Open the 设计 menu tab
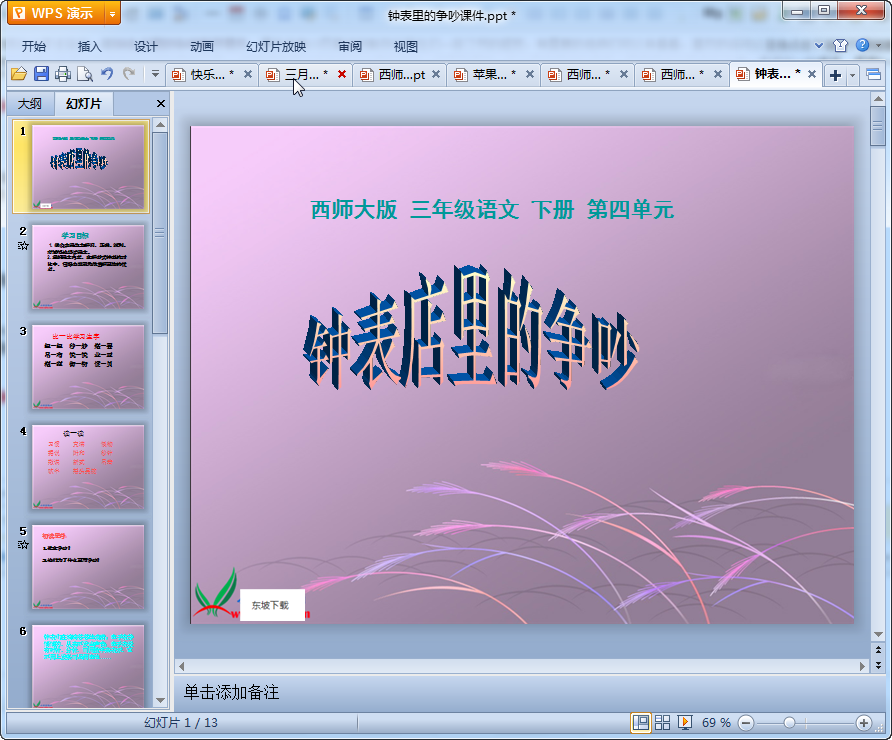Screen dimensions: 892x740 [x=146, y=47]
